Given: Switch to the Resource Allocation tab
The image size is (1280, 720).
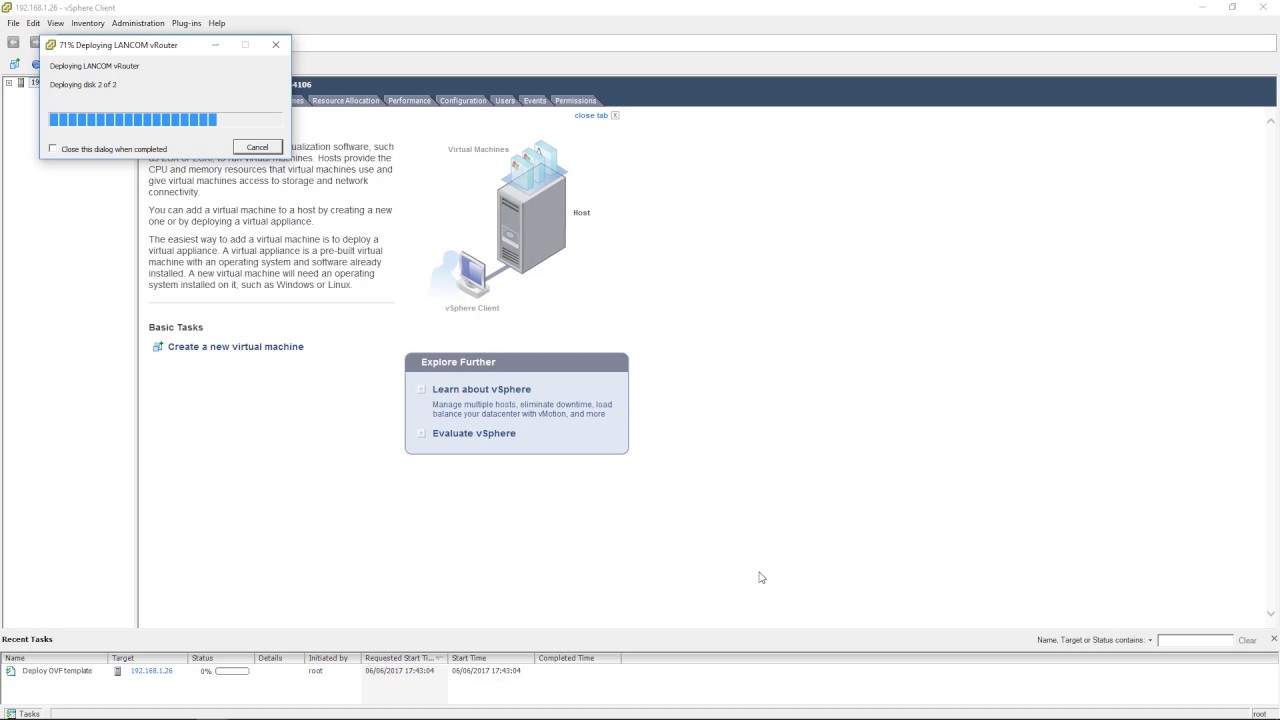Looking at the screenshot, I should coord(345,101).
